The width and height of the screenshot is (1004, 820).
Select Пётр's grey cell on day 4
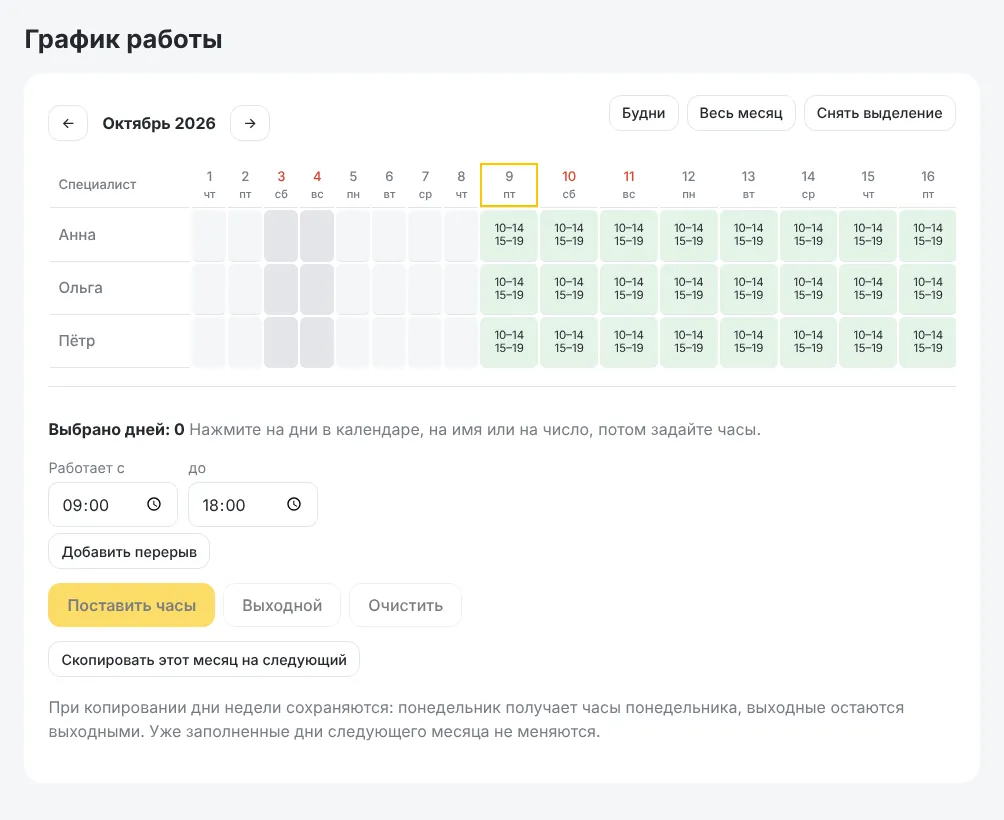click(317, 341)
